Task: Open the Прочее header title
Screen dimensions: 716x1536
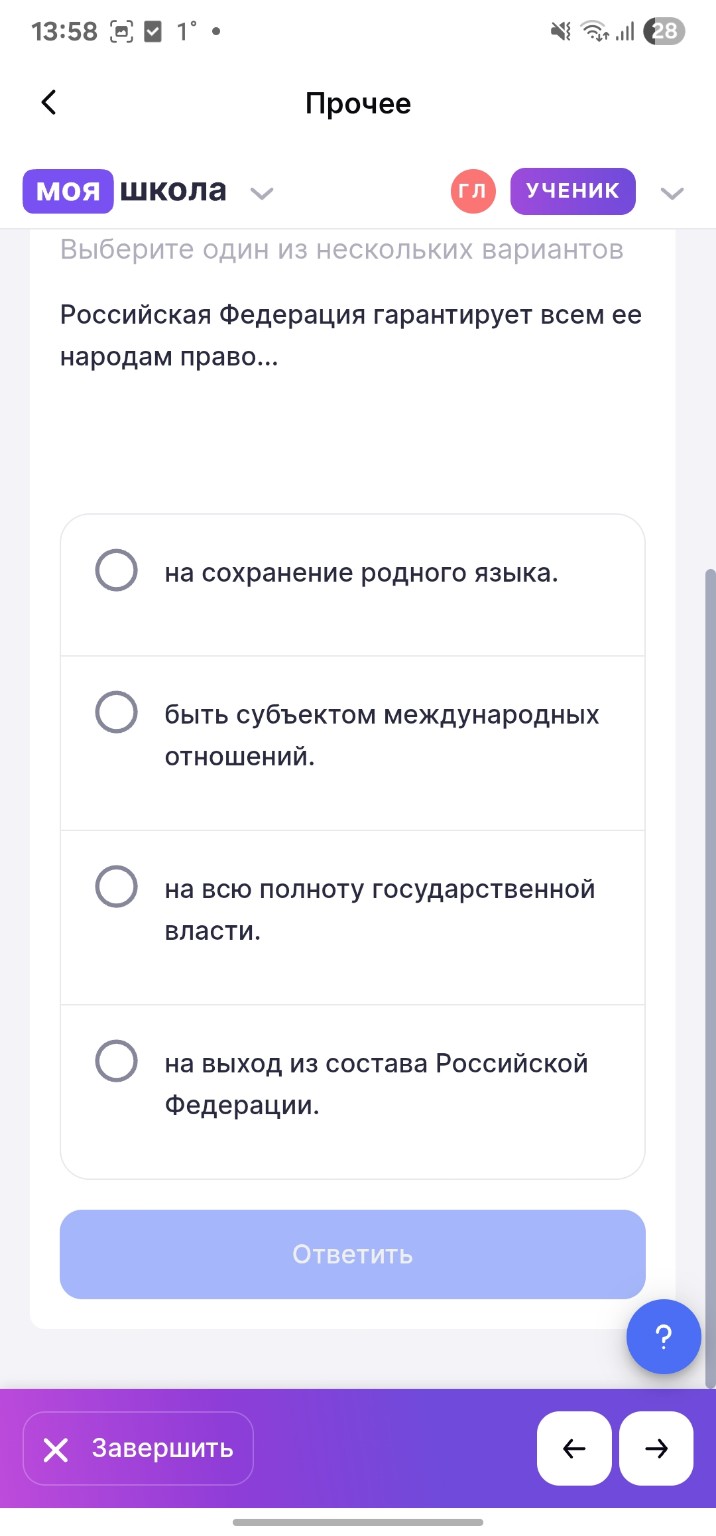Action: 358,102
